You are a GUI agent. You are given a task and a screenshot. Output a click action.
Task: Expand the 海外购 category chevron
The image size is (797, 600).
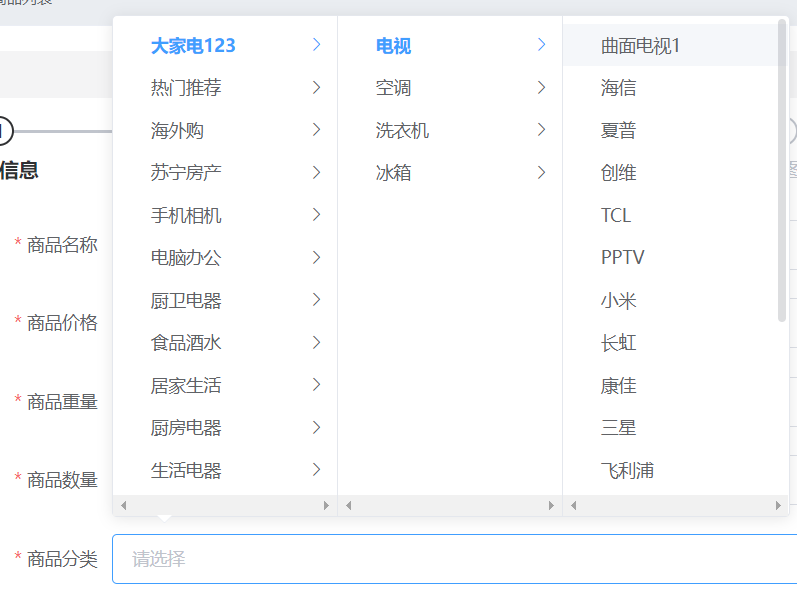(316, 130)
